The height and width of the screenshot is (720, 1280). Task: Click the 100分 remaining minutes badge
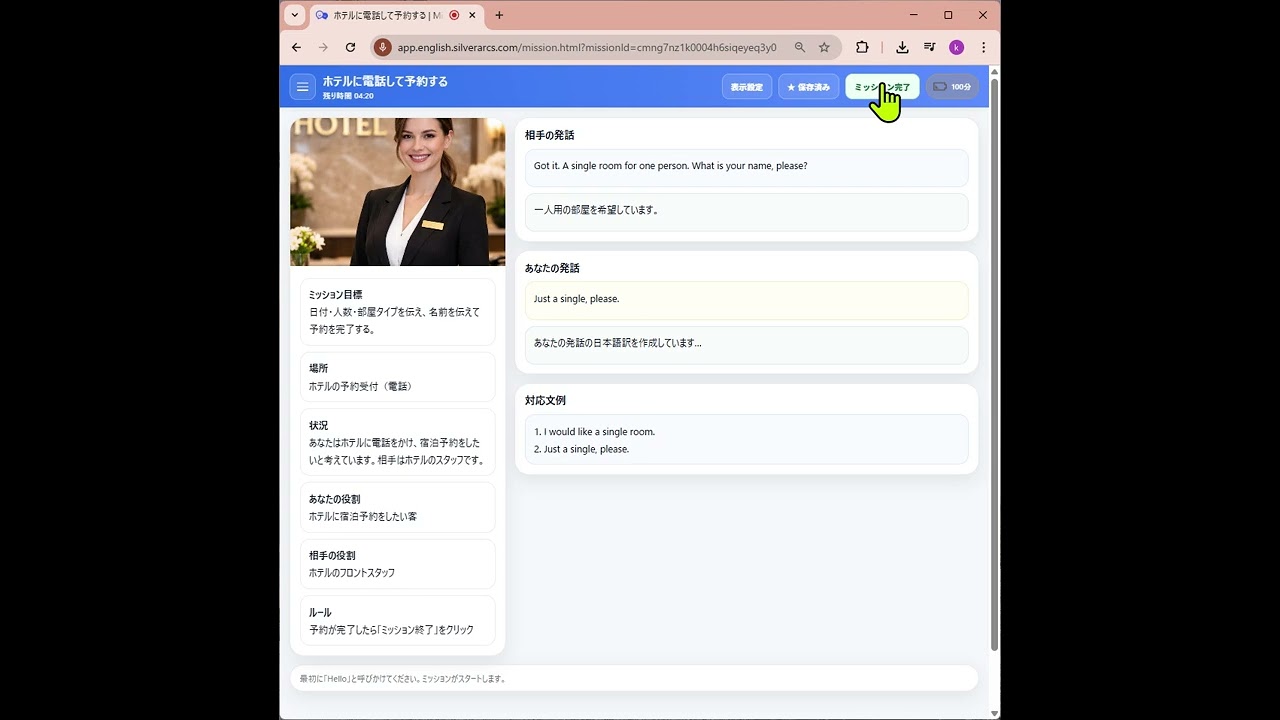pyautogui.click(x=952, y=87)
